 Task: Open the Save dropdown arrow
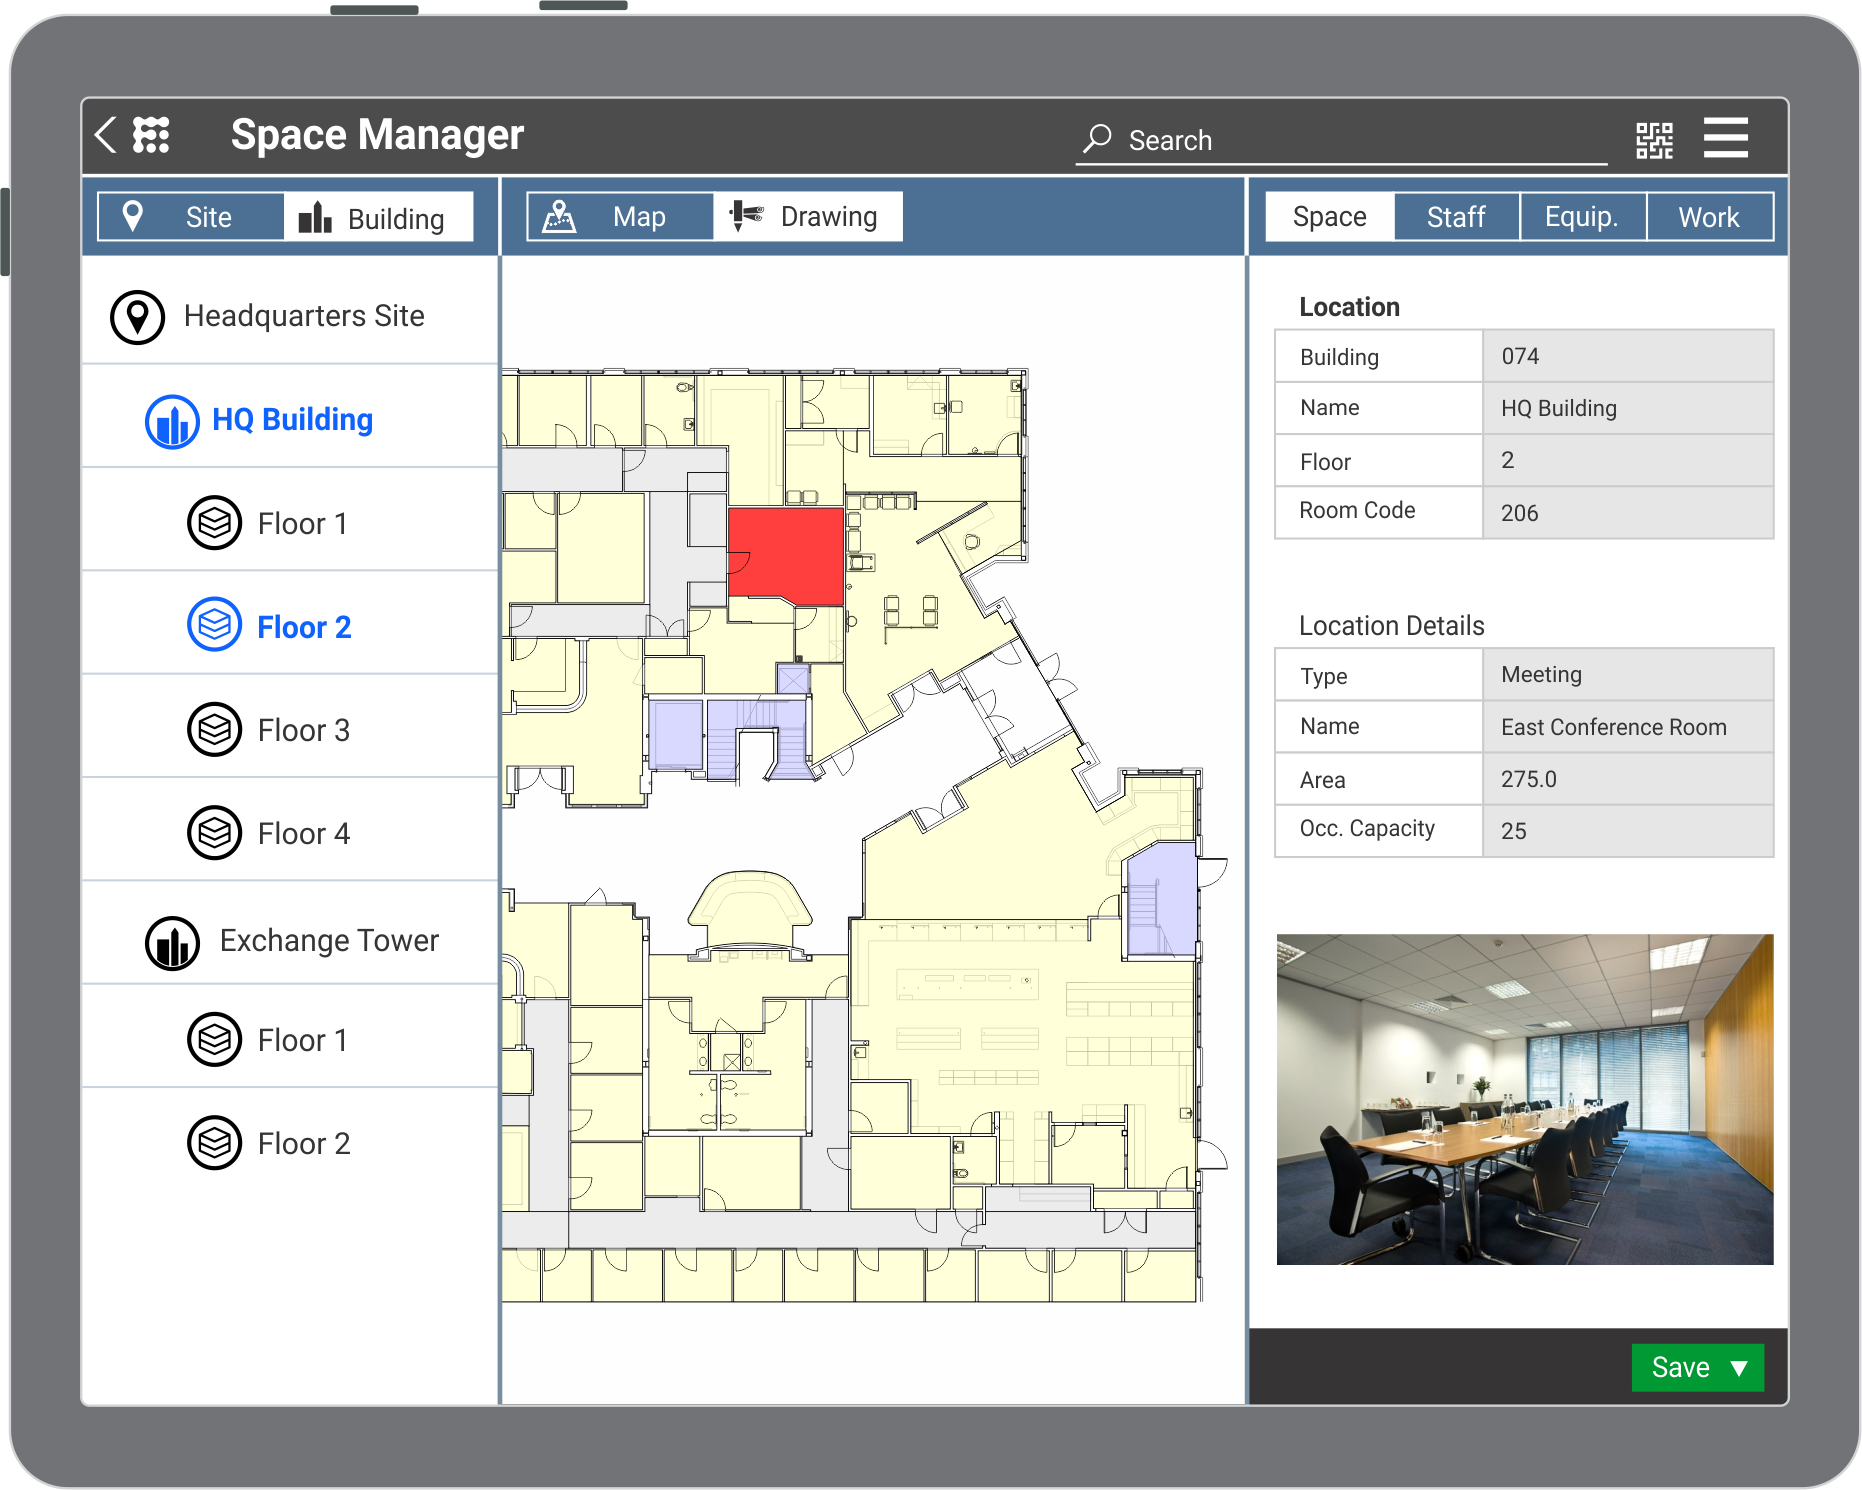coord(1740,1367)
